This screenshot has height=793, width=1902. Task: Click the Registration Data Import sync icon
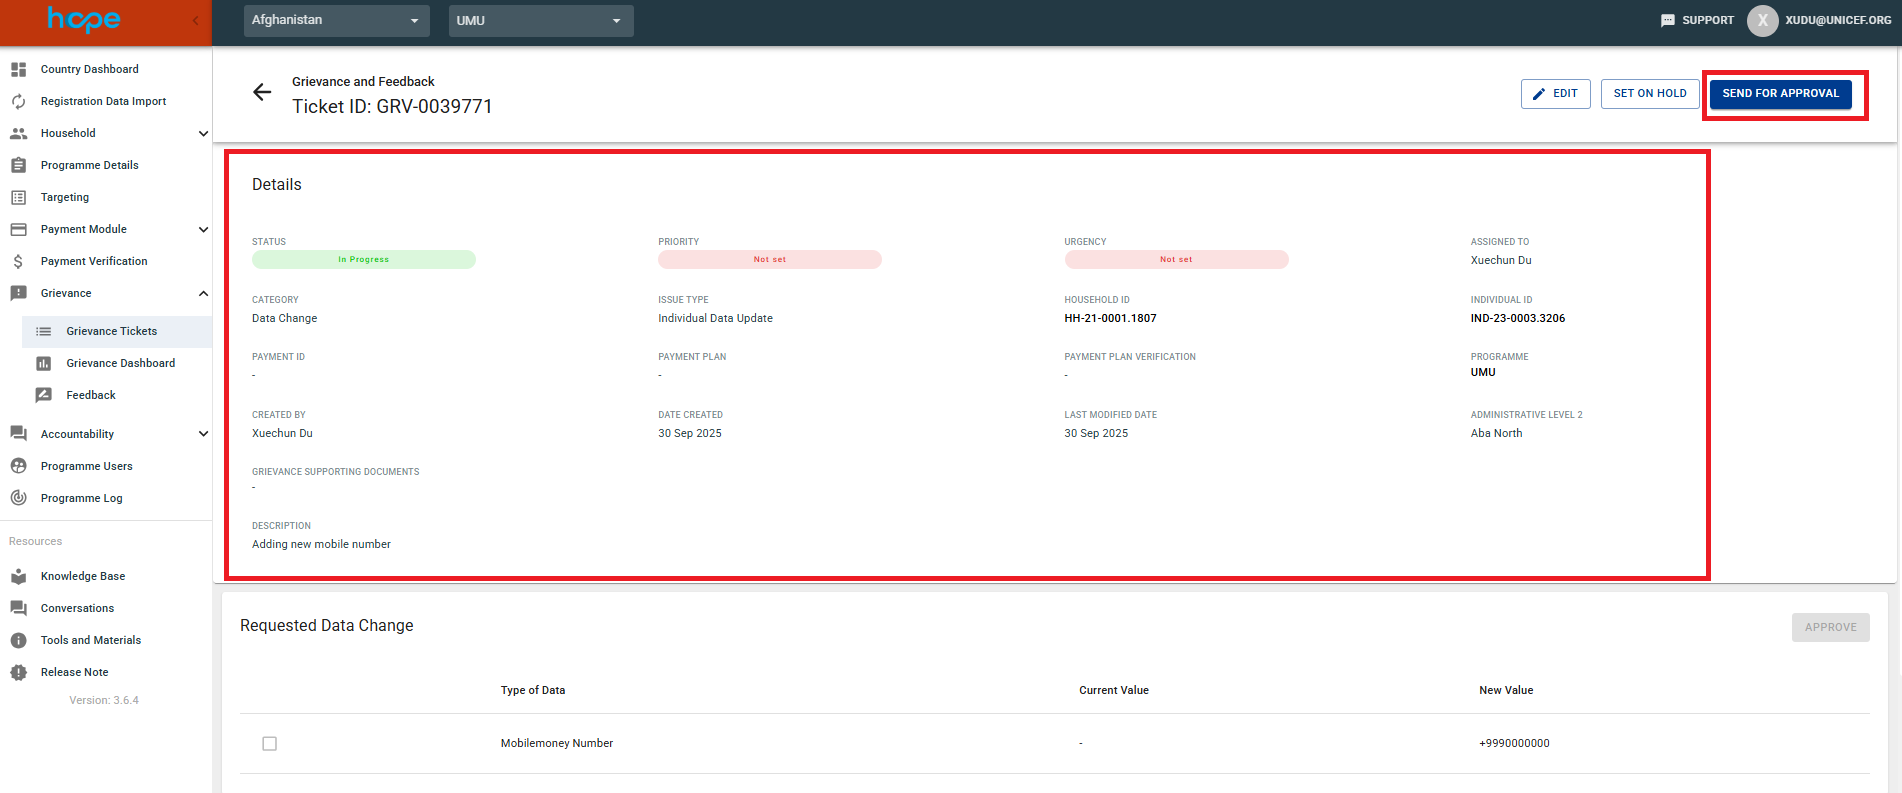18,101
